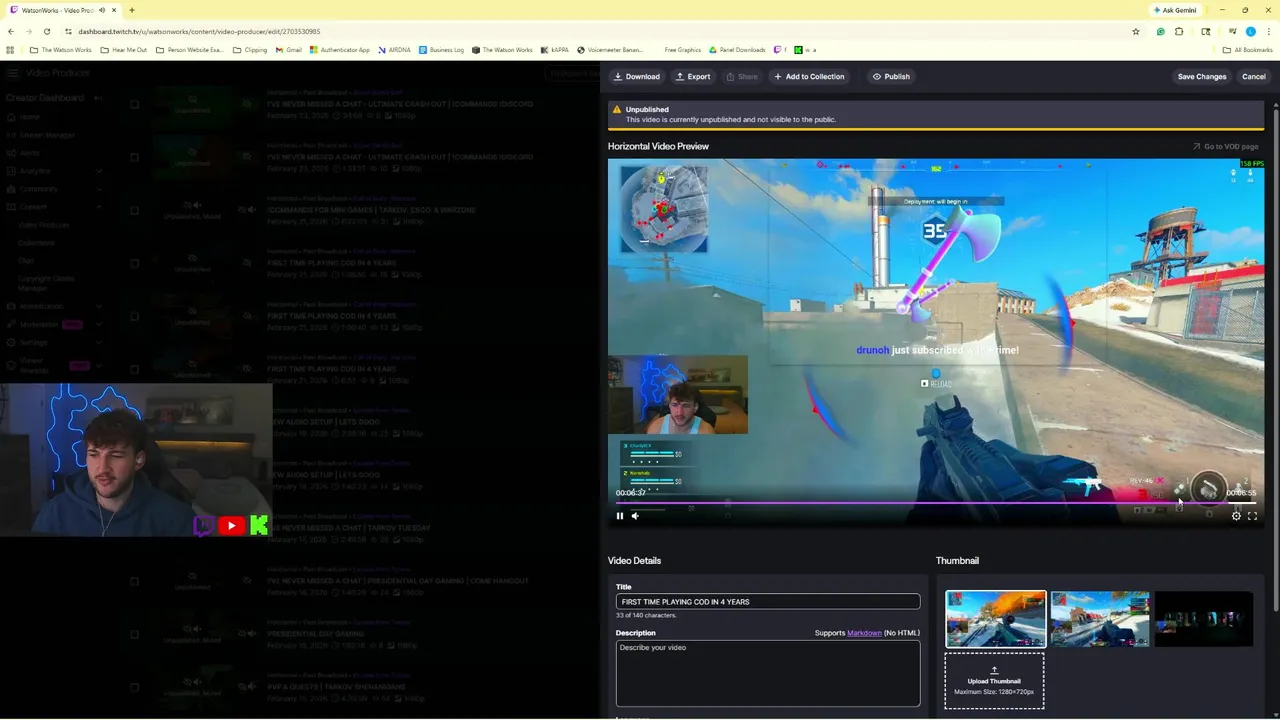Select the first thumbnail with orange sky

click(996, 619)
